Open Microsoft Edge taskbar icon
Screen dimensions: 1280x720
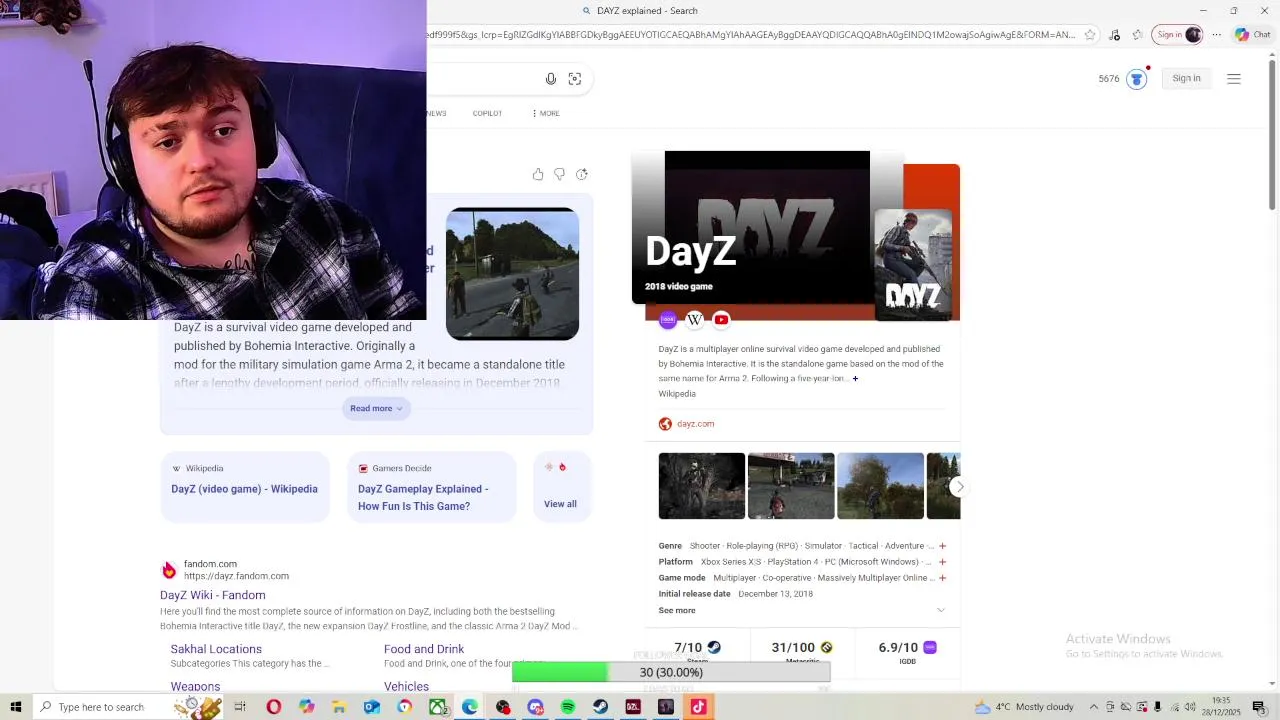(470, 707)
